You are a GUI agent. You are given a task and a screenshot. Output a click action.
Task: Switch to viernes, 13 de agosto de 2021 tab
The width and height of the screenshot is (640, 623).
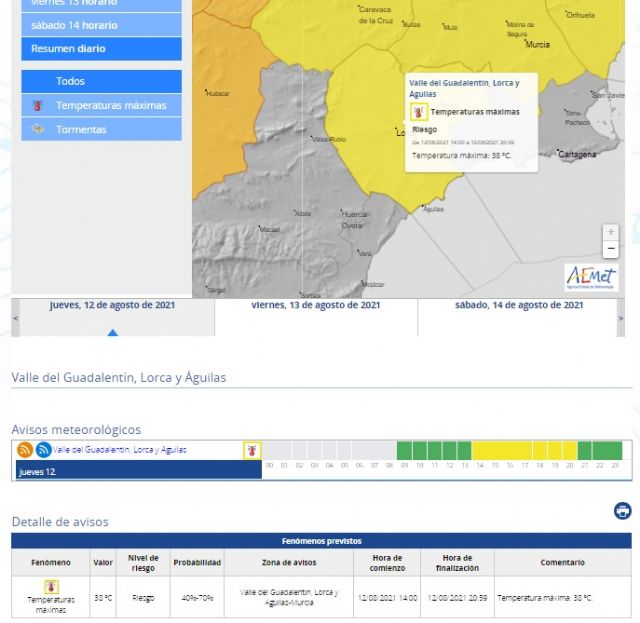coord(315,305)
